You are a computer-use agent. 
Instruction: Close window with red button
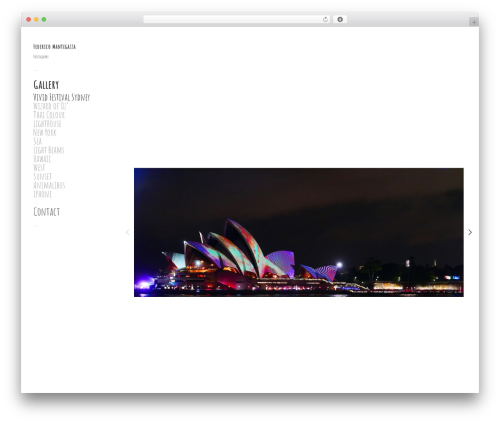pos(29,19)
